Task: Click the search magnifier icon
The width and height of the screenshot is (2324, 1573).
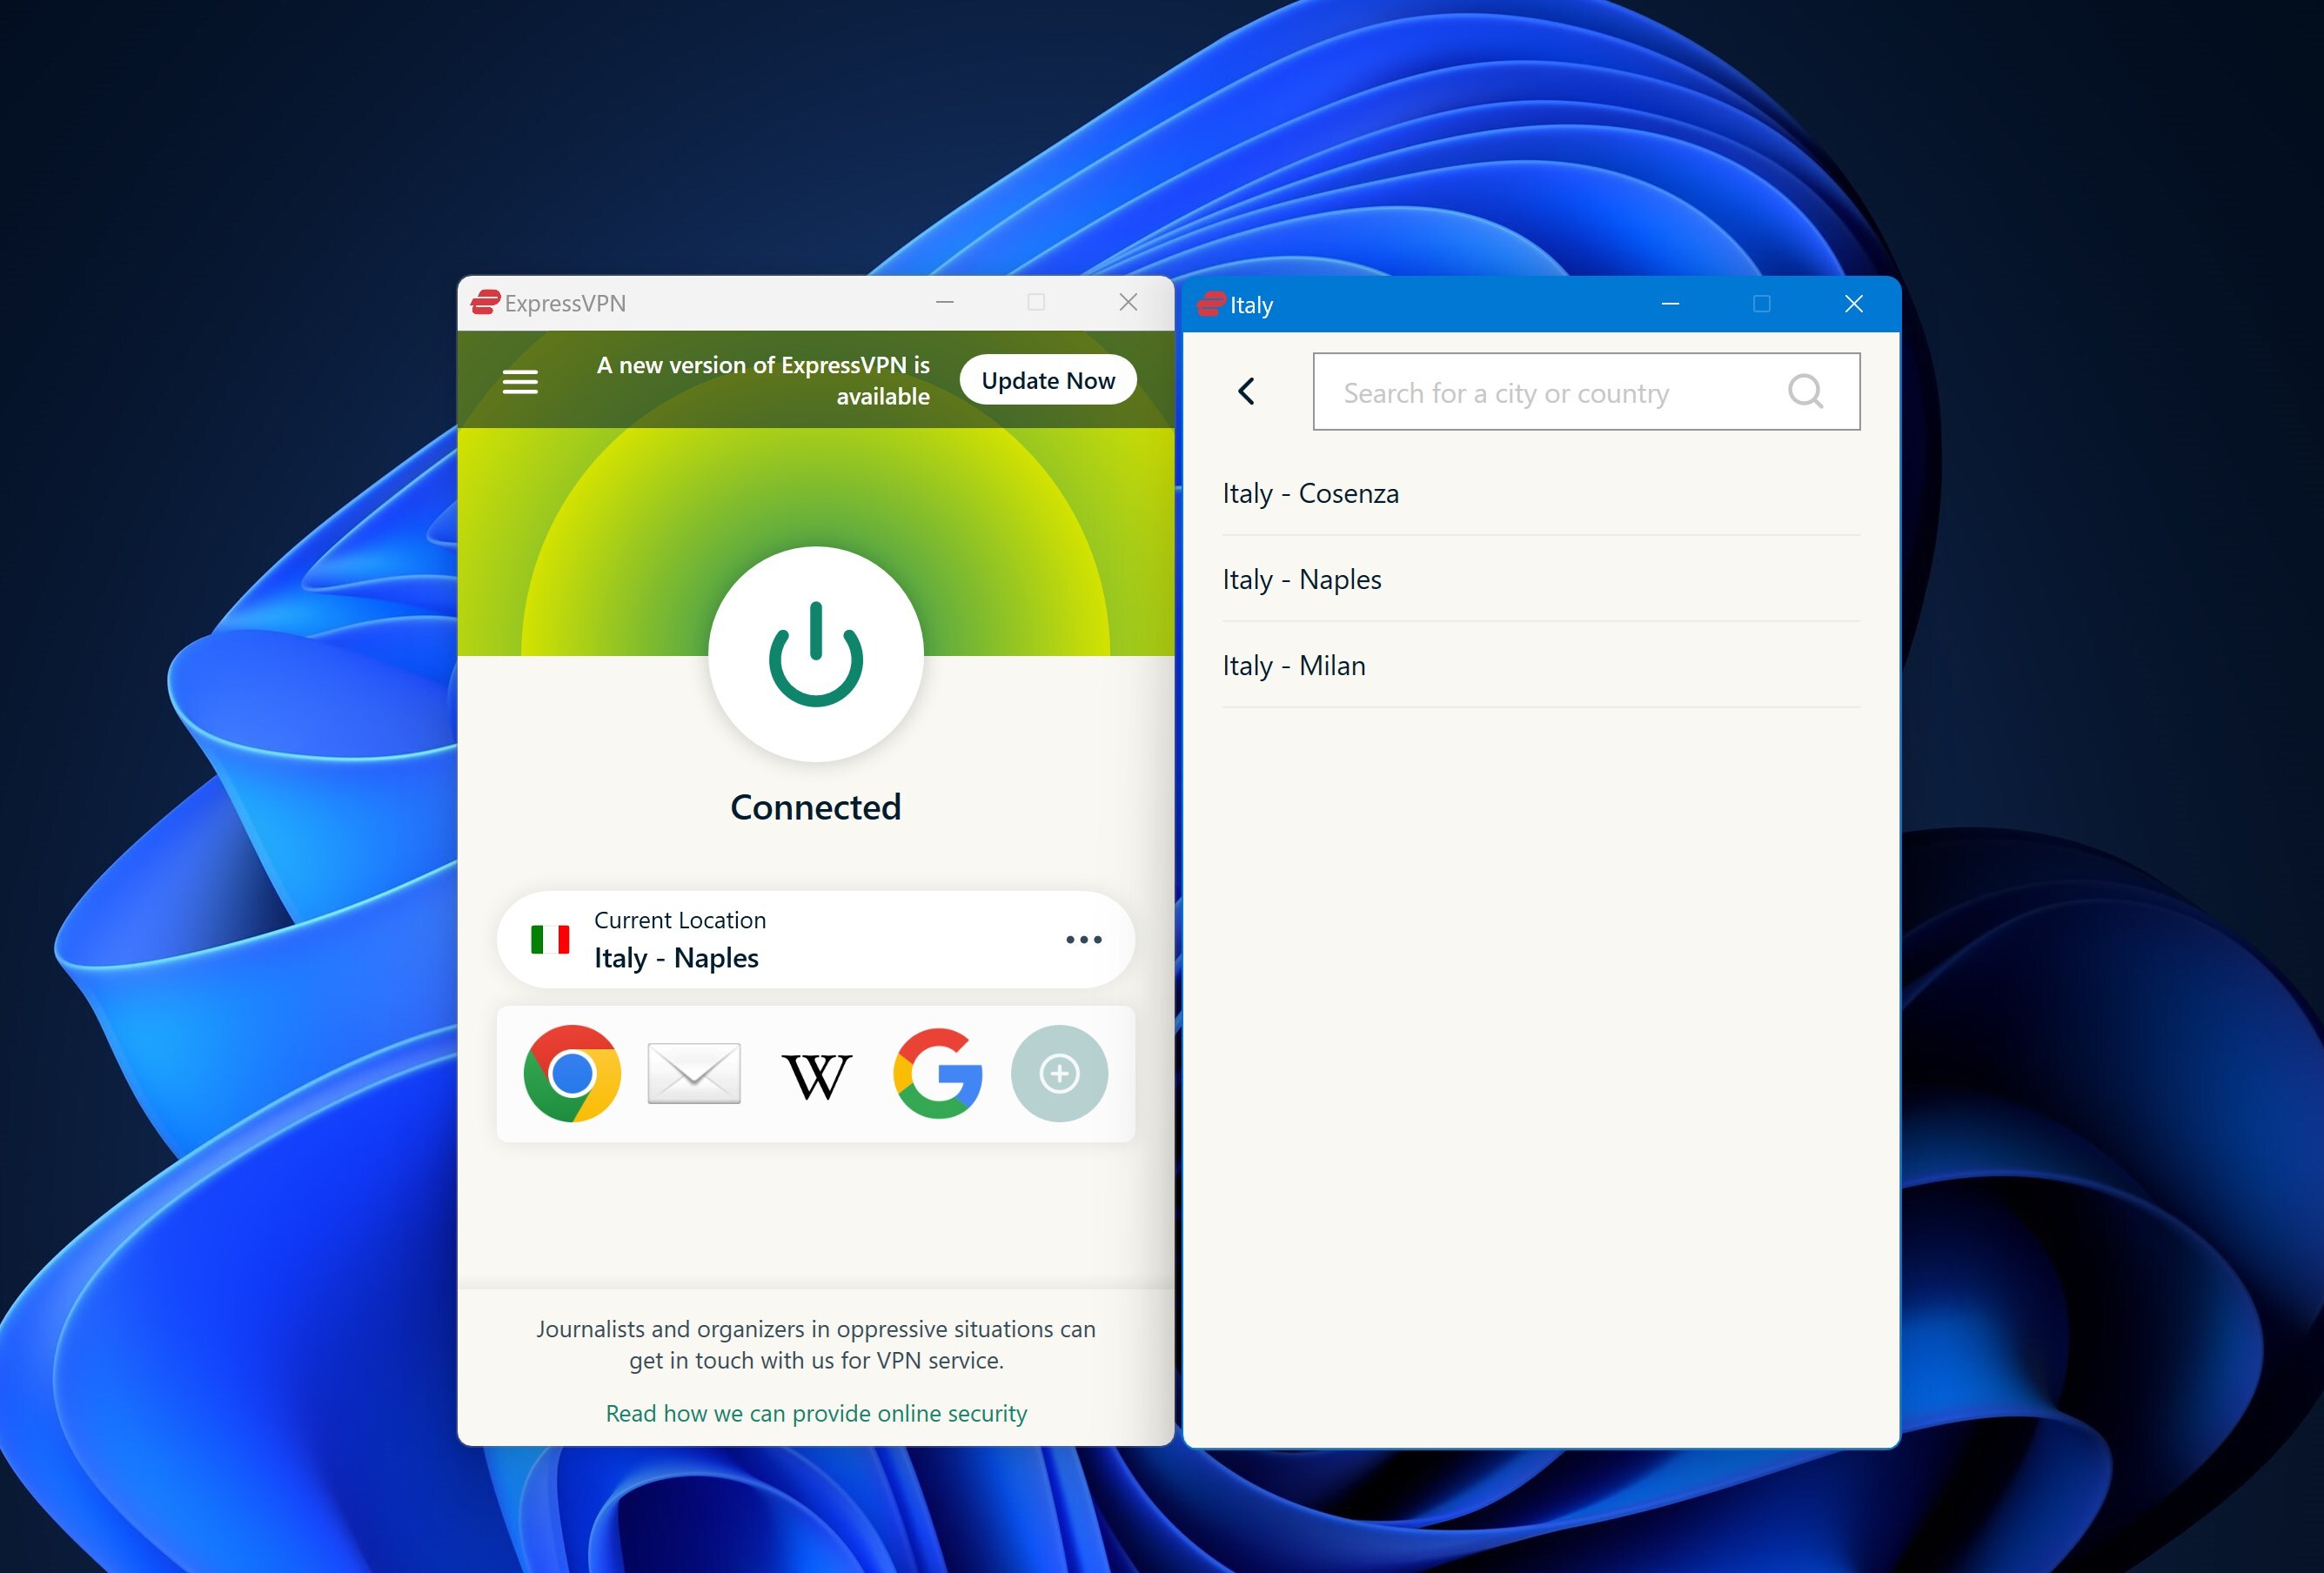Action: click(1805, 391)
